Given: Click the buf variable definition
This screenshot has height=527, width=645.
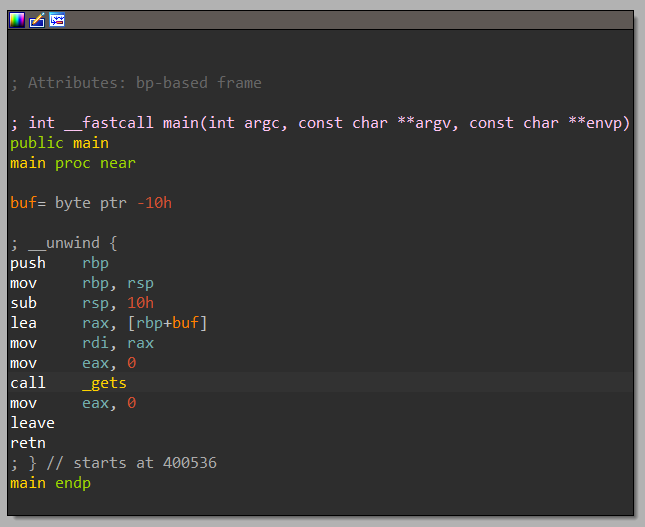Looking at the screenshot, I should [91, 203].
